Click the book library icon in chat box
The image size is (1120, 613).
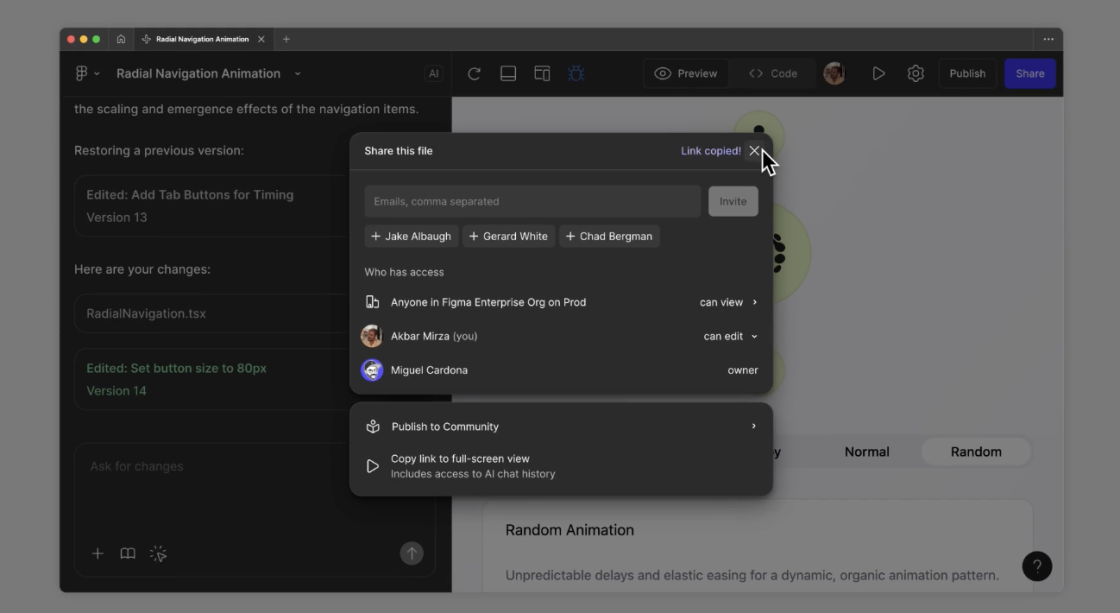128,553
